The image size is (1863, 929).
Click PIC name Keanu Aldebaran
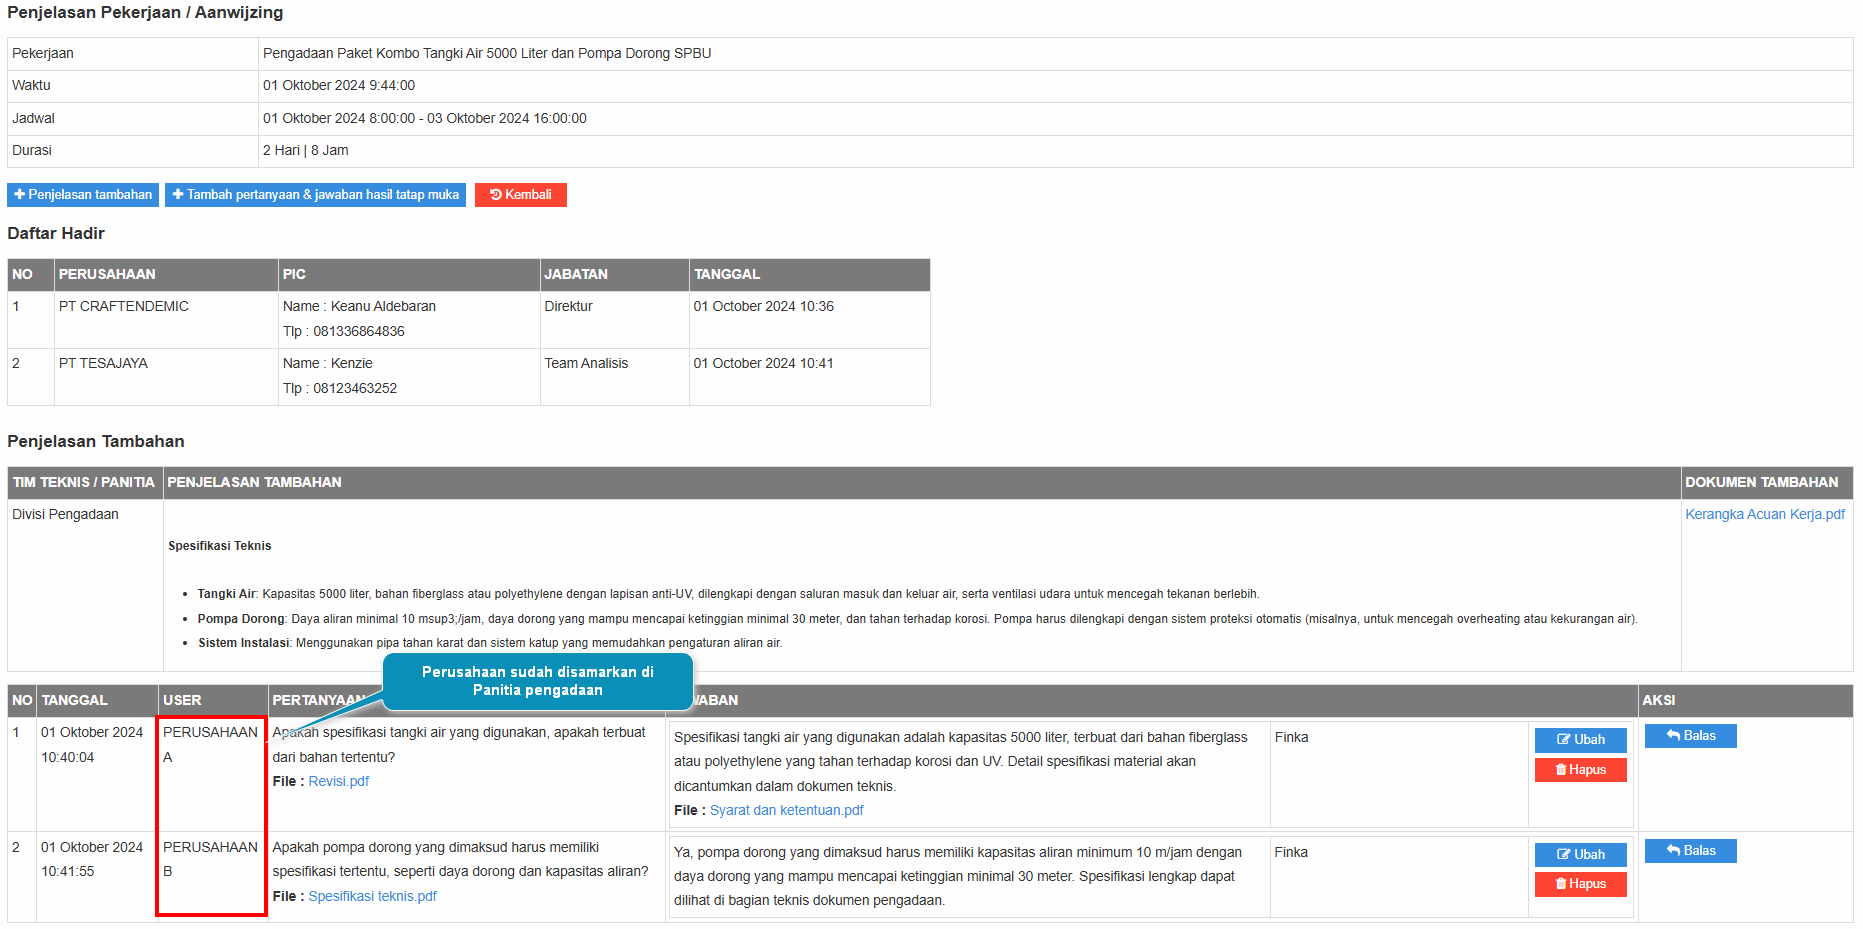[383, 306]
